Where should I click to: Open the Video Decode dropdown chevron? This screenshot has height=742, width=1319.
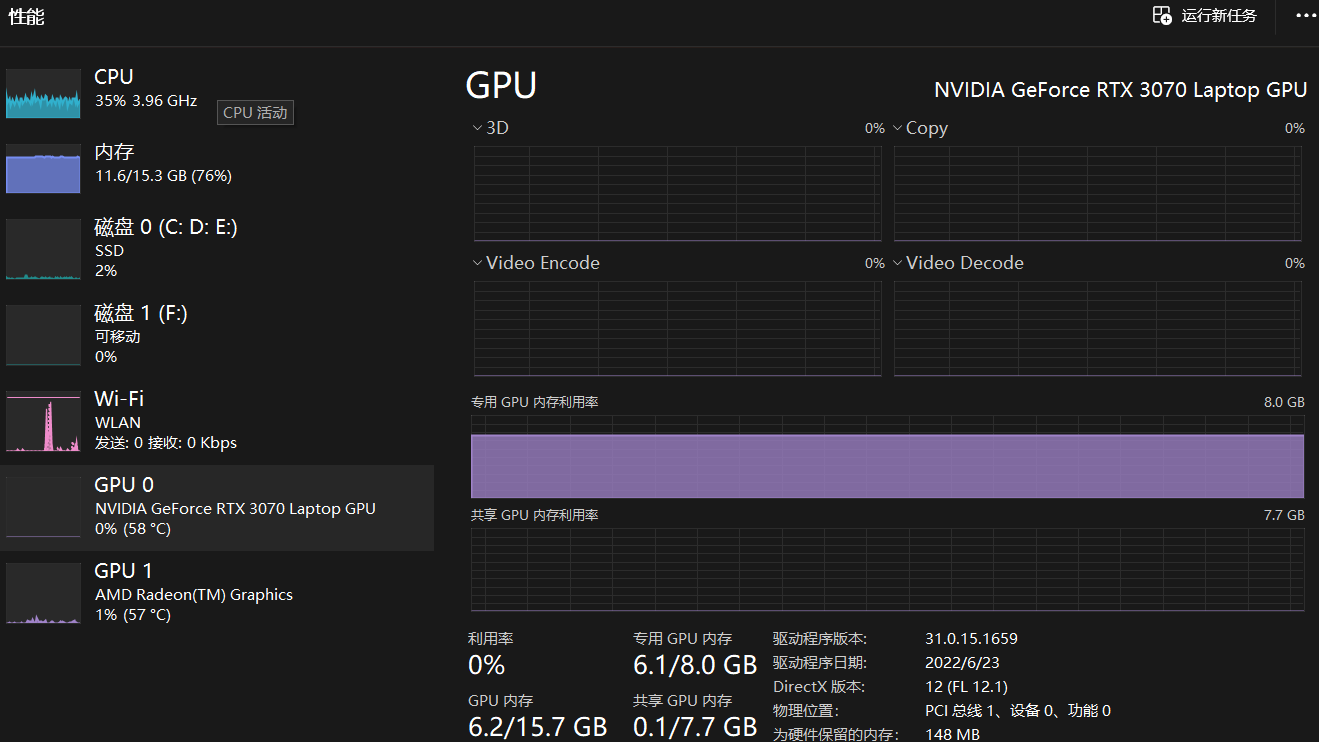[x=897, y=263]
